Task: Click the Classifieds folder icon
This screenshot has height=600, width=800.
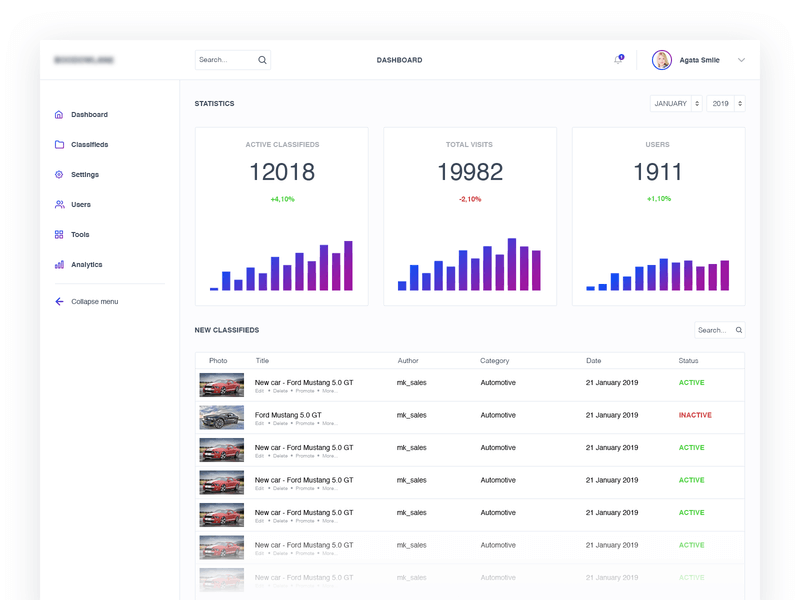Action: [59, 144]
